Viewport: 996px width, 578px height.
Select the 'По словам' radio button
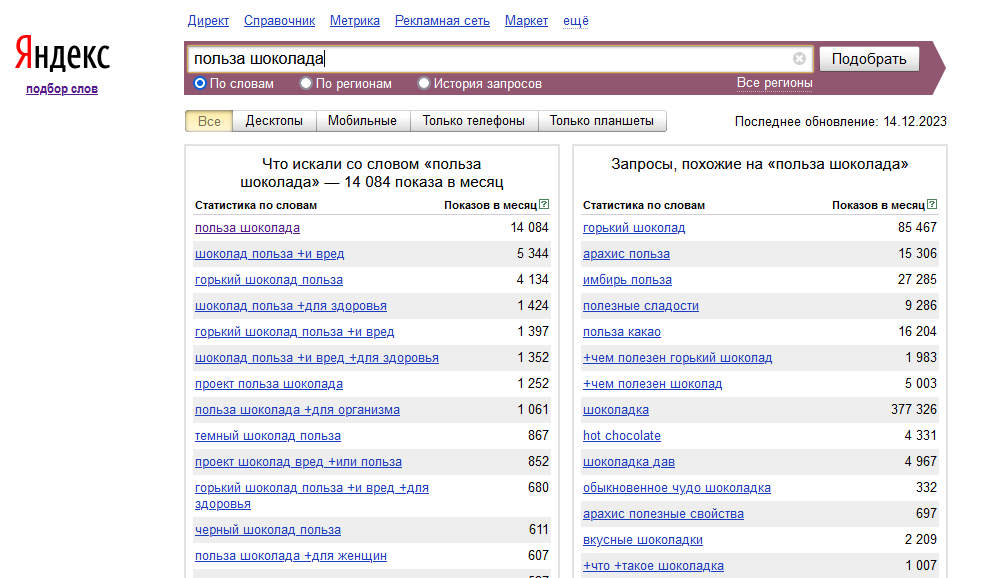pyautogui.click(x=200, y=83)
